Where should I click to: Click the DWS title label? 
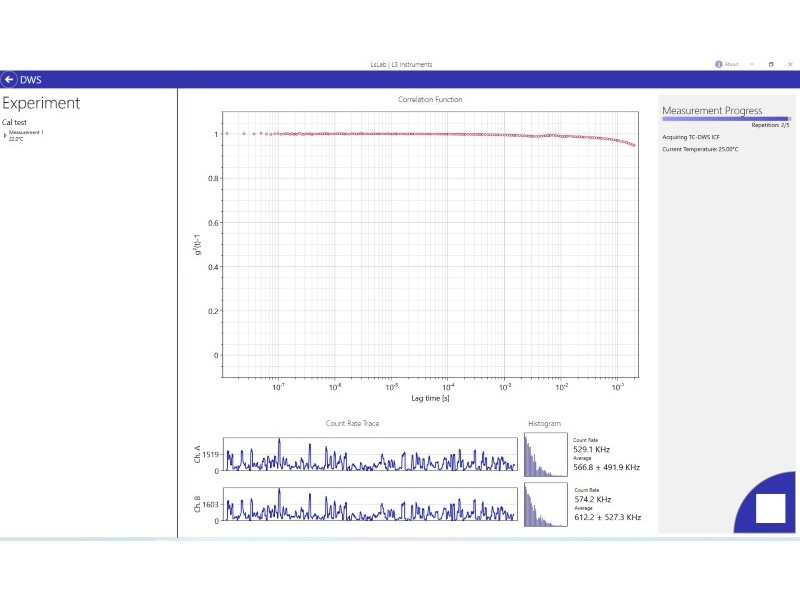click(31, 80)
